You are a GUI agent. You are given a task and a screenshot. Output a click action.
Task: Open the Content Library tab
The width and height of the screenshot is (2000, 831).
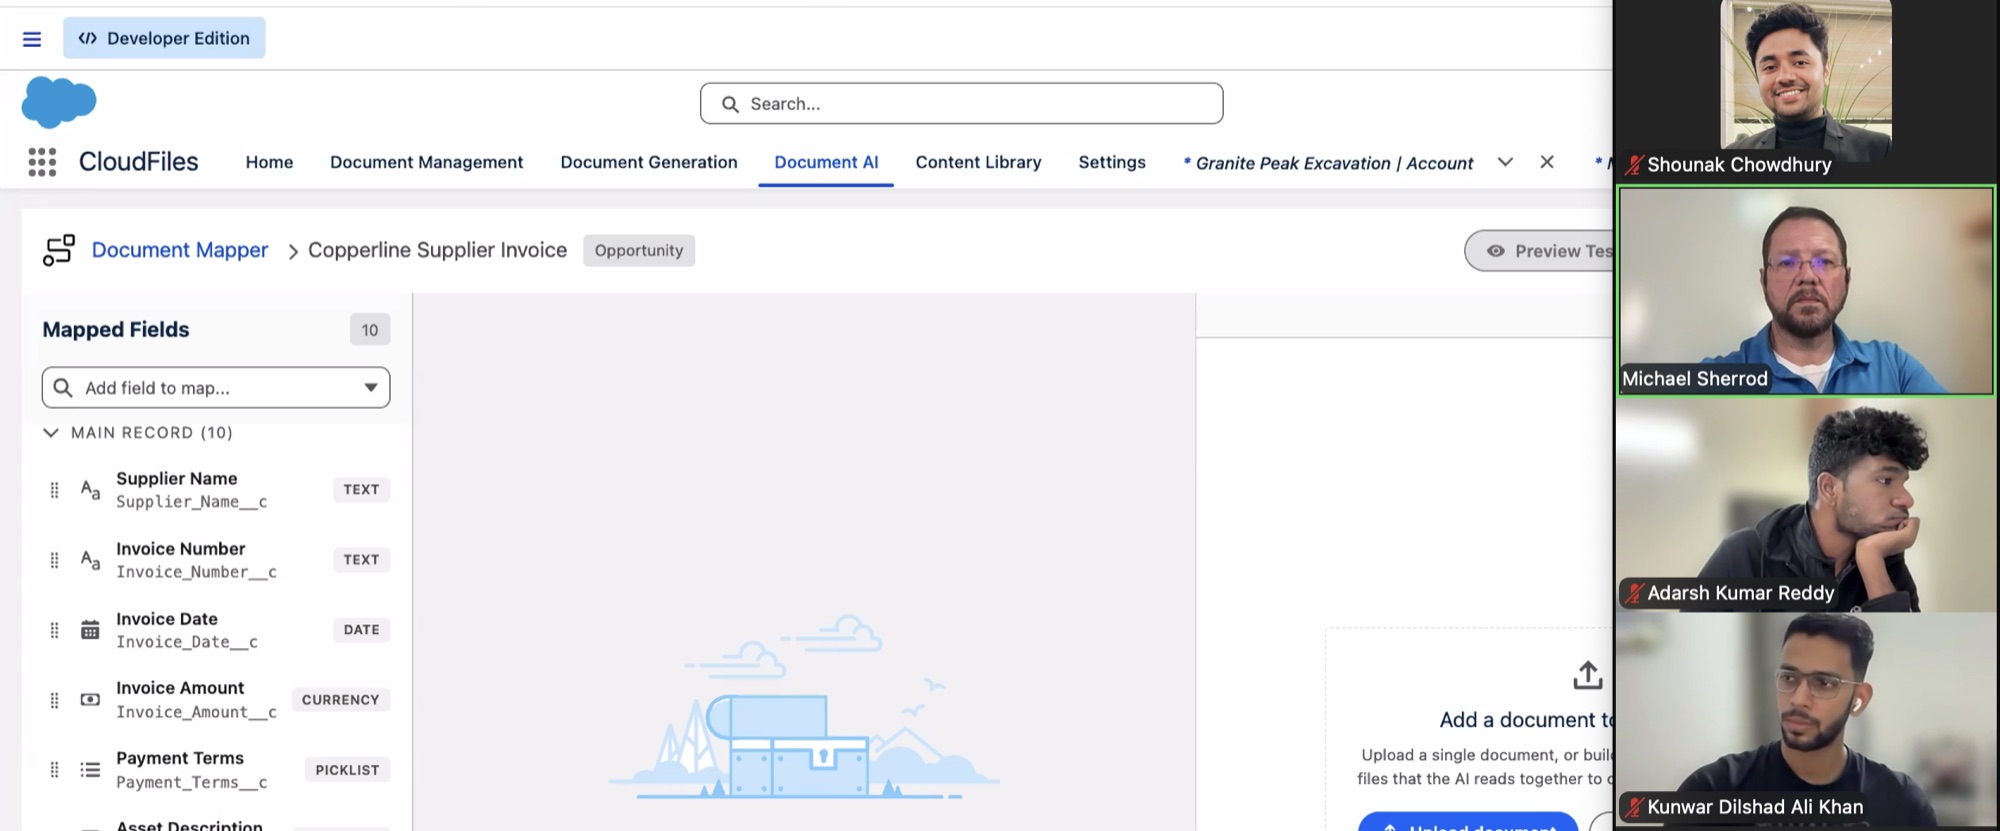click(x=978, y=162)
